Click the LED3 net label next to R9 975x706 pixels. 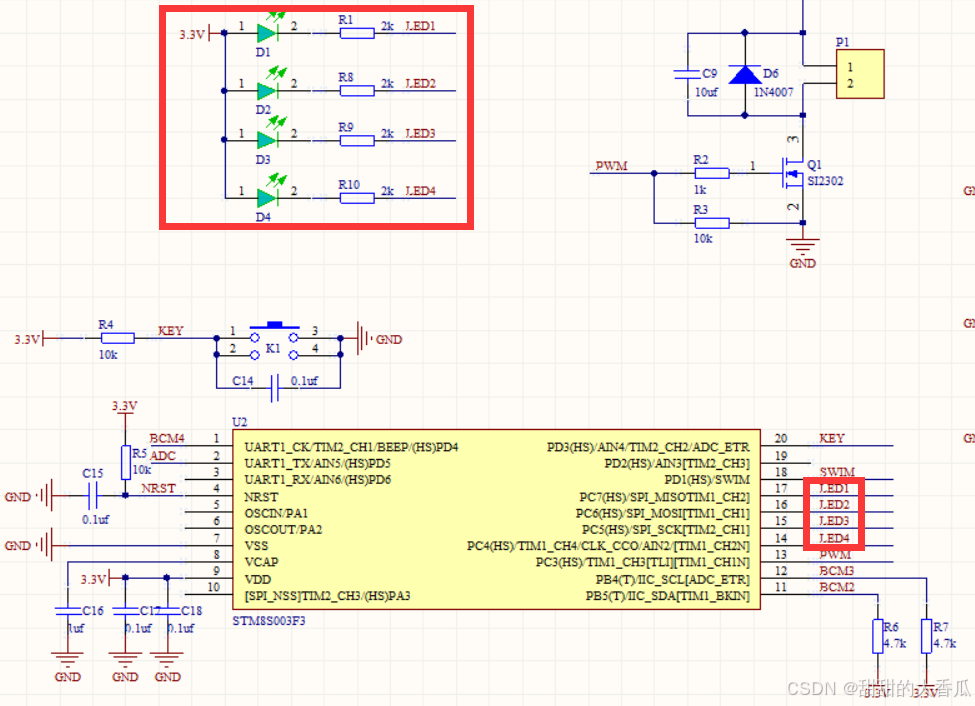point(420,133)
